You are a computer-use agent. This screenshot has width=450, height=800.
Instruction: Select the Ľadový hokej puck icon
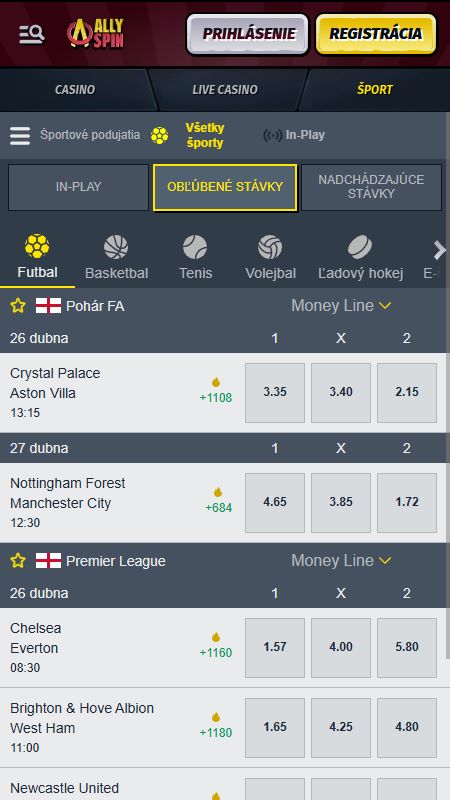click(360, 247)
